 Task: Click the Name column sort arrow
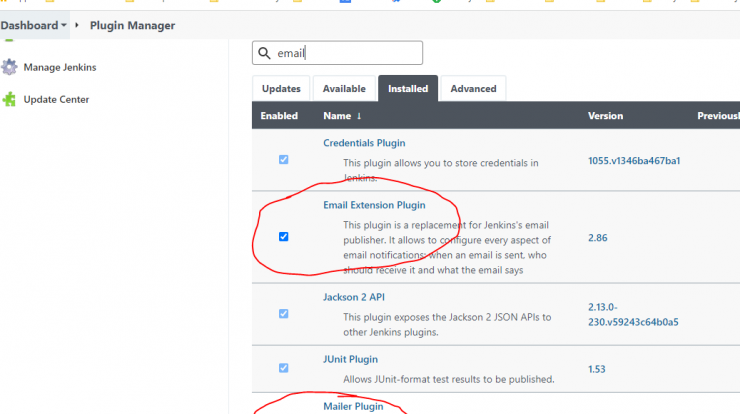(x=359, y=116)
